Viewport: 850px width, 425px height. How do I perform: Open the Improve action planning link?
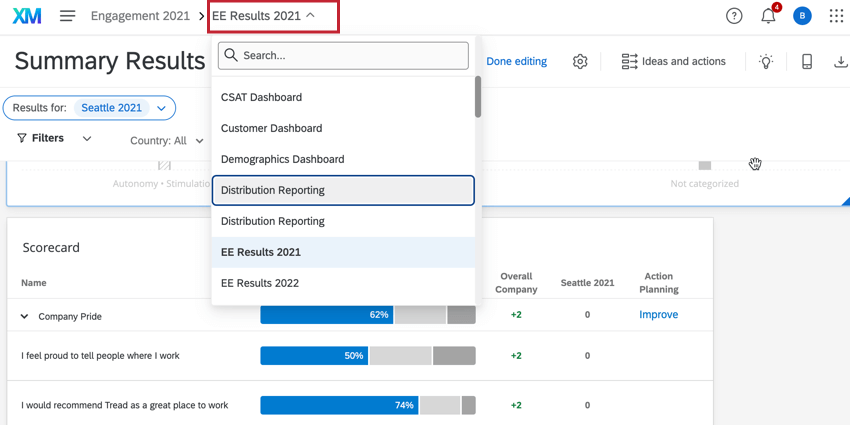click(658, 314)
